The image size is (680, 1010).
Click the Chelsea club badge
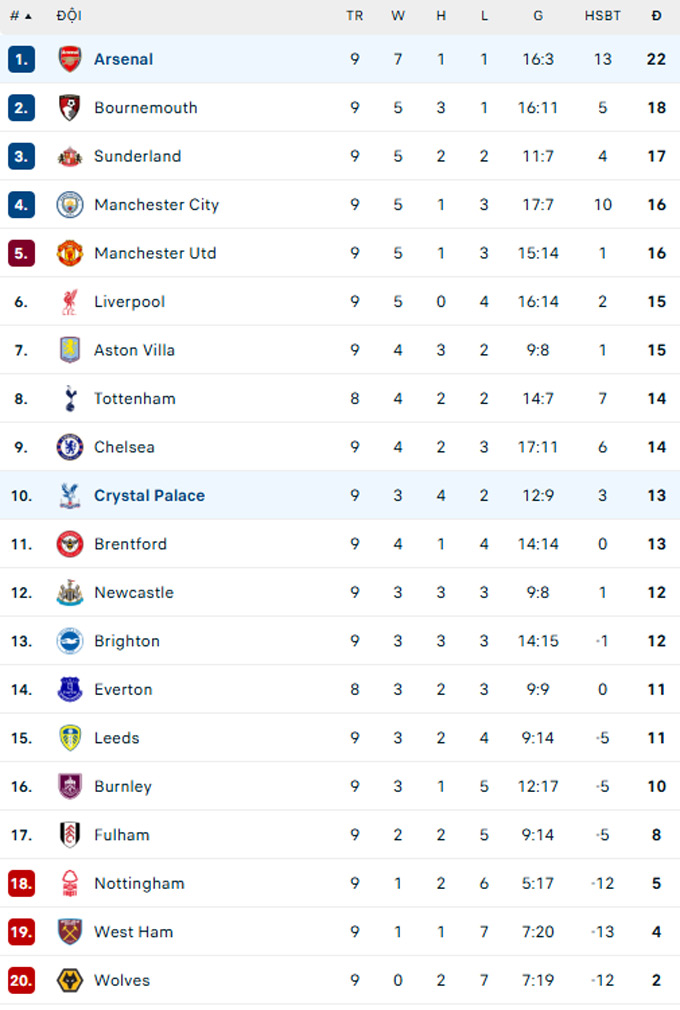pyautogui.click(x=69, y=447)
